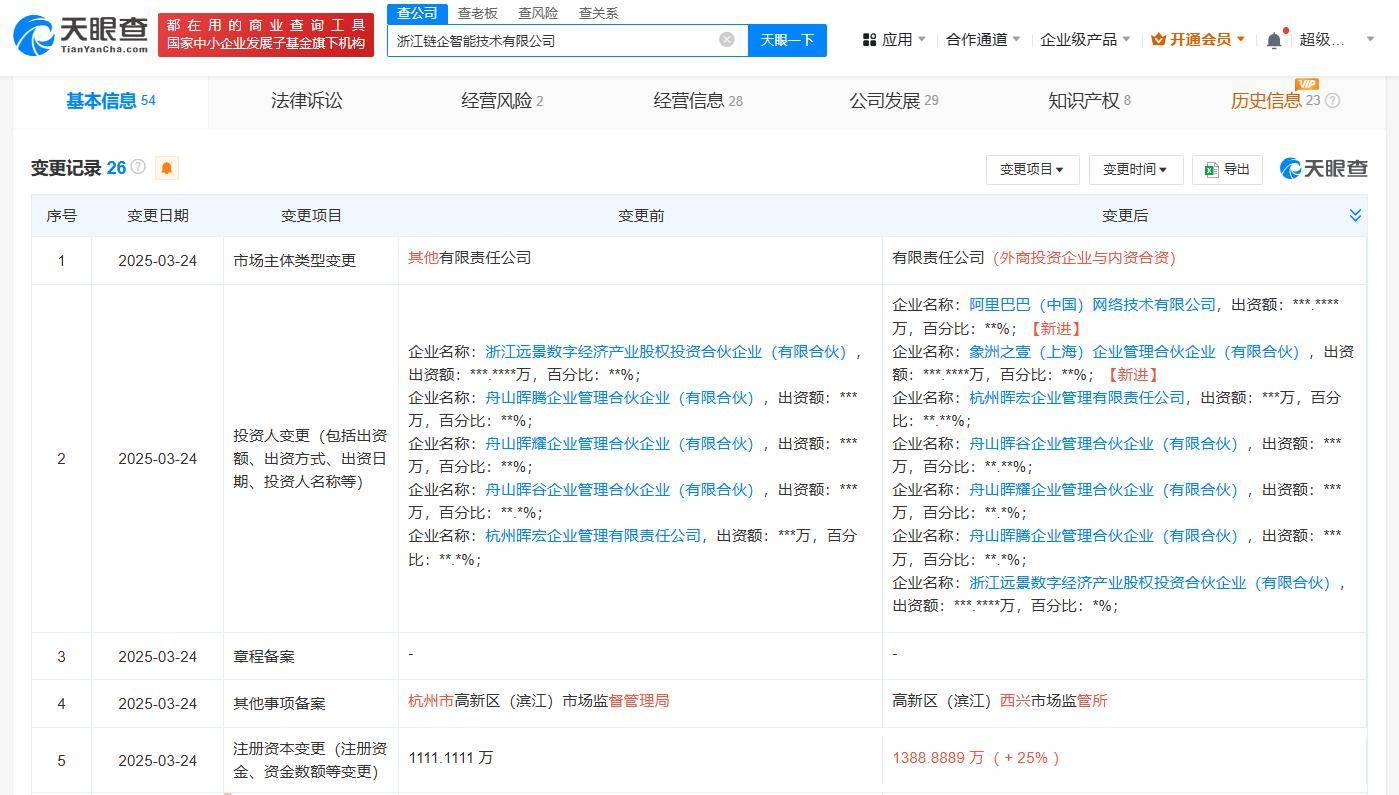Open 杭州晖宏企业管理有限责任公司 link in 变更前 column

[593, 535]
